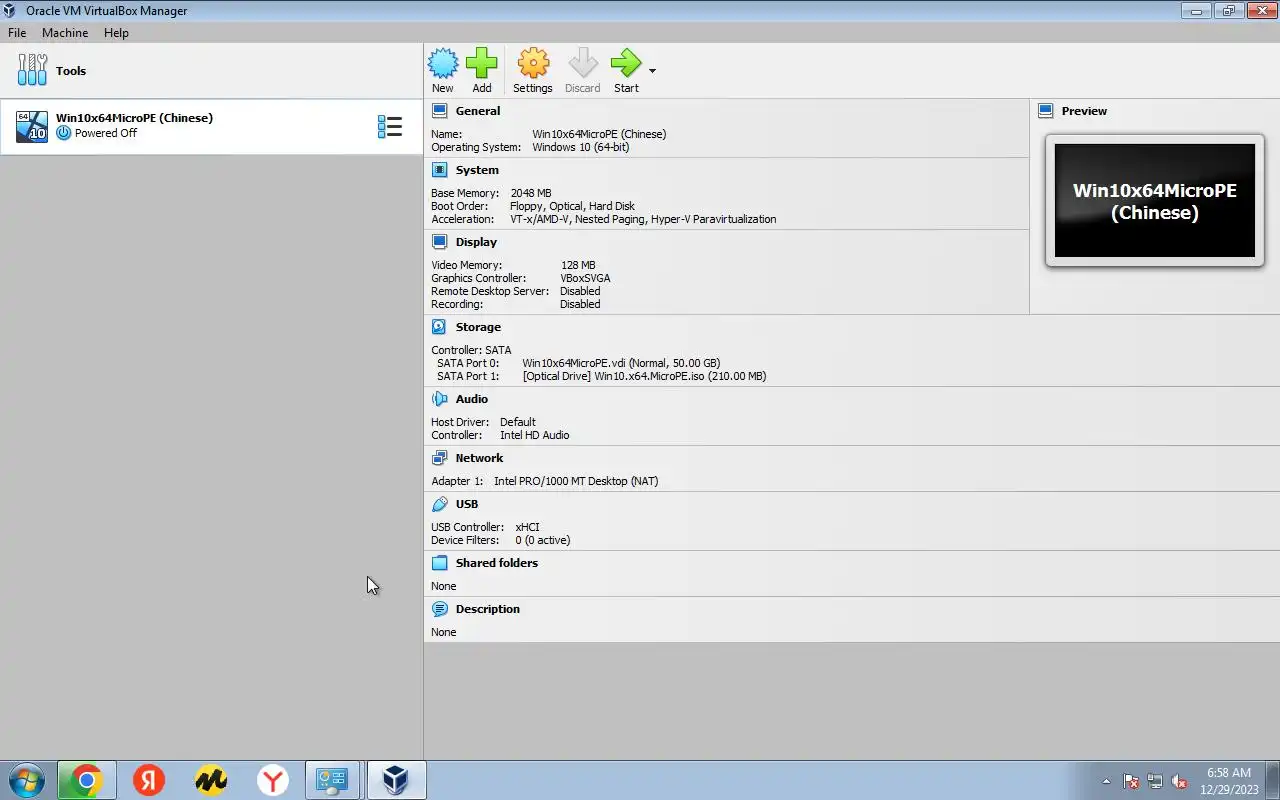Click the Storage section disk icon
This screenshot has height=800, width=1280.
pyautogui.click(x=439, y=327)
